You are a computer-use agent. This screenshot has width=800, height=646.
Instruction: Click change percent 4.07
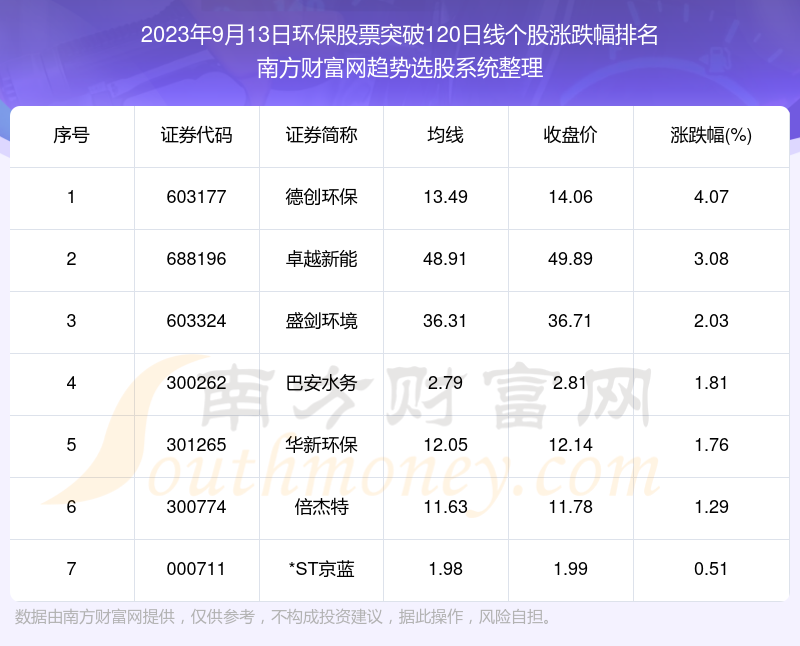click(711, 197)
